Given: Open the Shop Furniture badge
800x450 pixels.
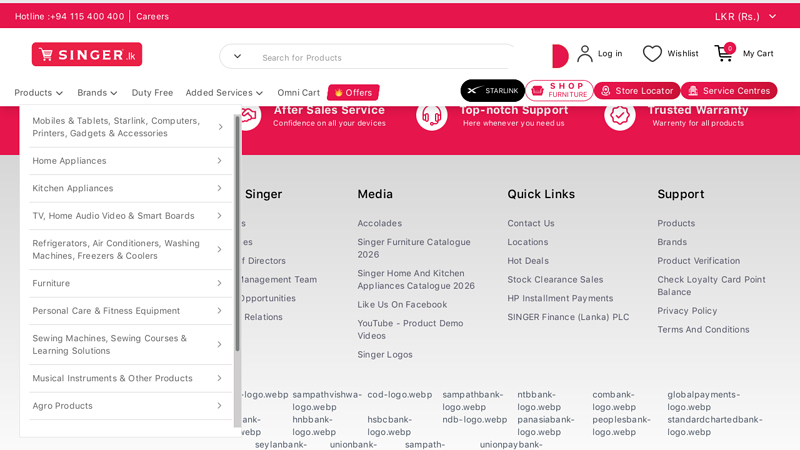Looking at the screenshot, I should (559, 91).
